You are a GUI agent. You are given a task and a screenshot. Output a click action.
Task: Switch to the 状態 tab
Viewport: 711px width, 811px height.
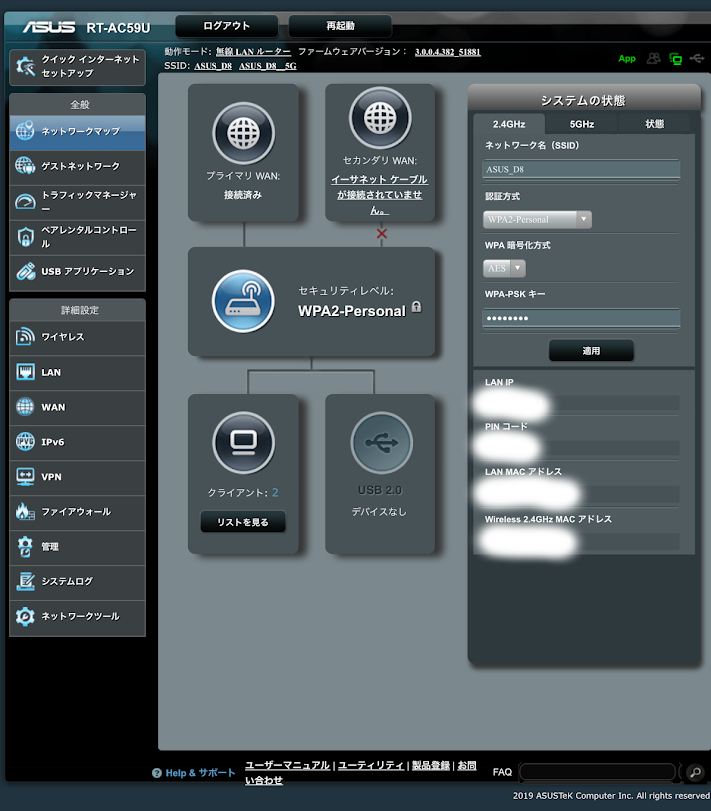click(x=654, y=124)
